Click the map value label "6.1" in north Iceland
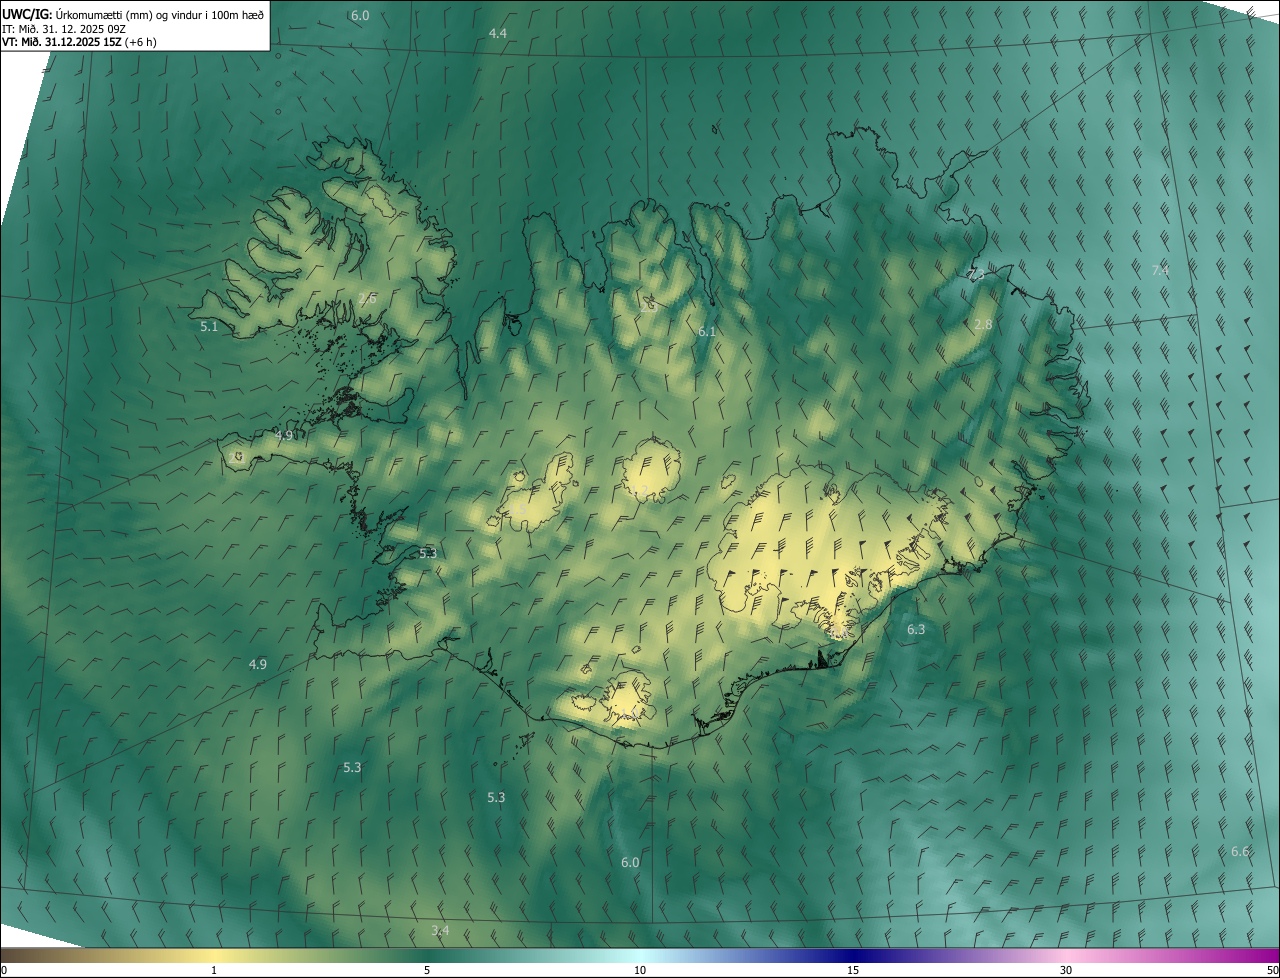The width and height of the screenshot is (1280, 978). [707, 331]
